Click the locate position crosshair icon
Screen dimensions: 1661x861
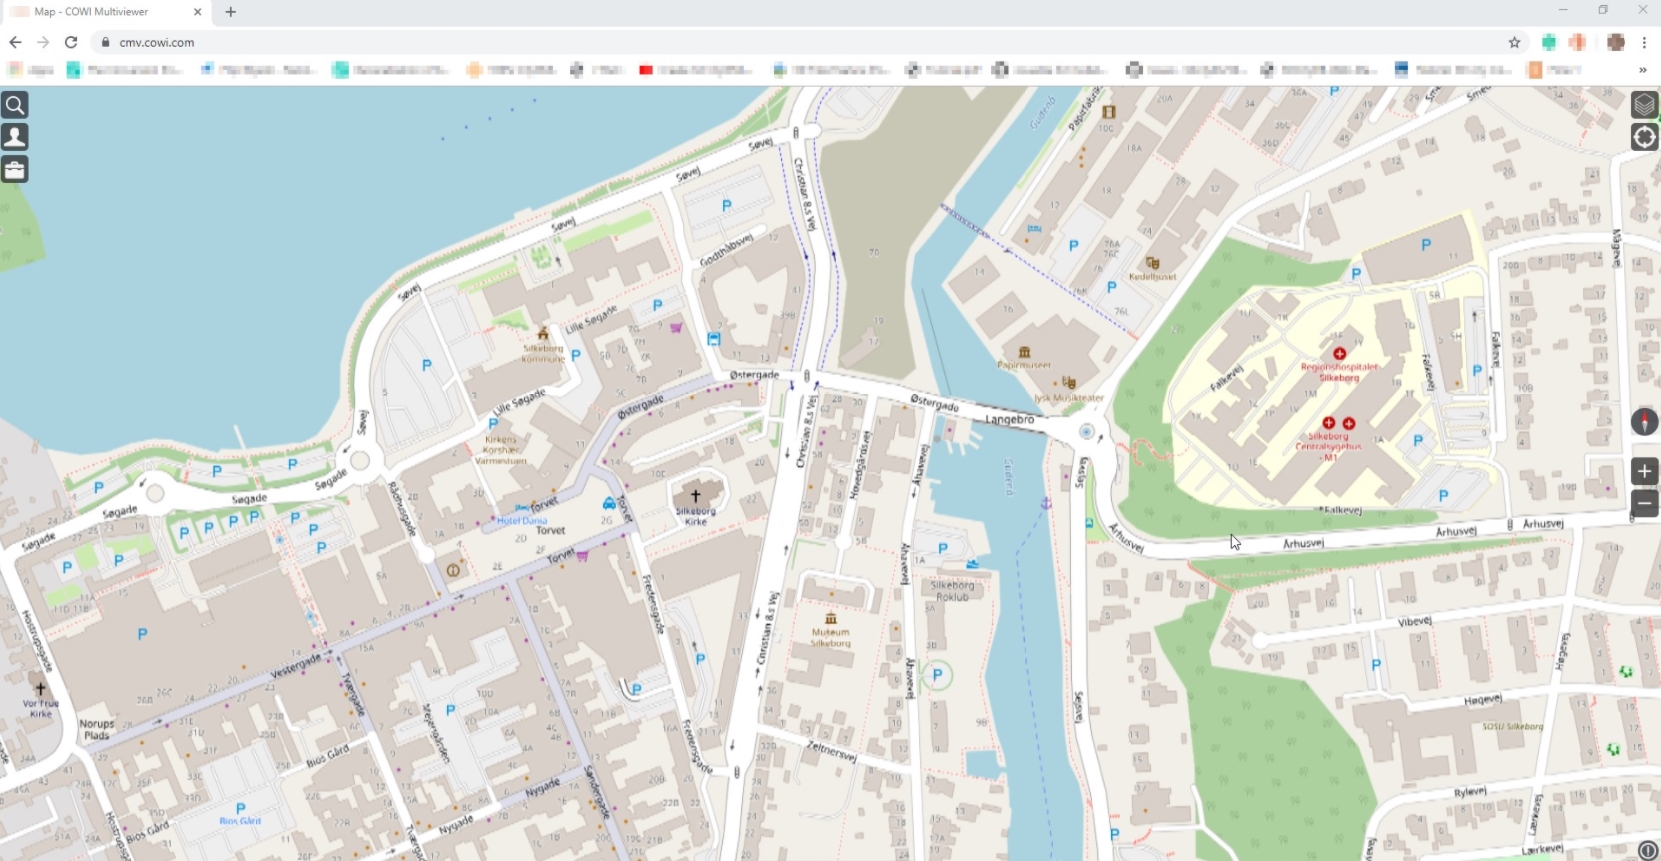coord(1644,137)
